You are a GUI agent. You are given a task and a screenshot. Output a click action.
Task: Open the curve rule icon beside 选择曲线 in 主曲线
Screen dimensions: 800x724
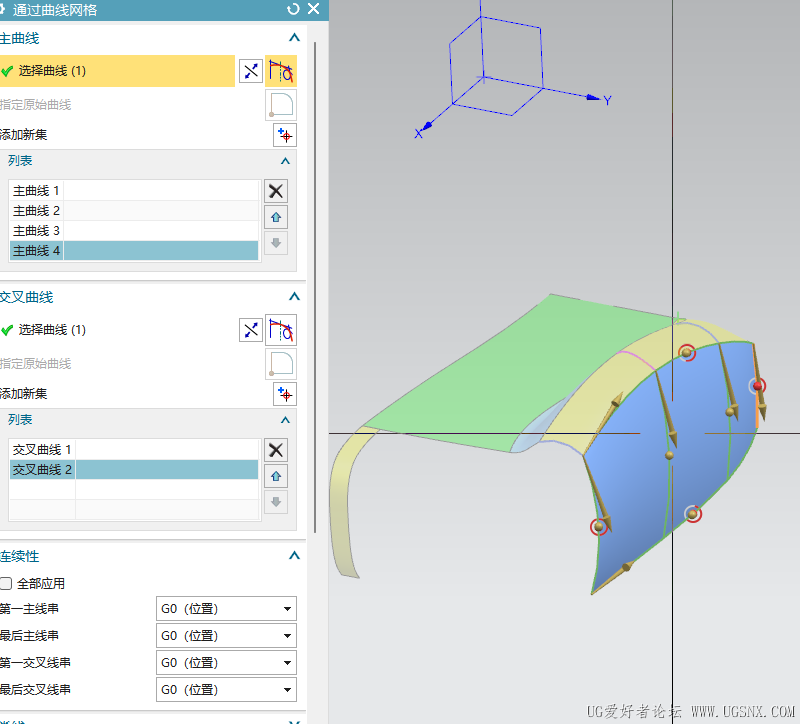(x=281, y=71)
